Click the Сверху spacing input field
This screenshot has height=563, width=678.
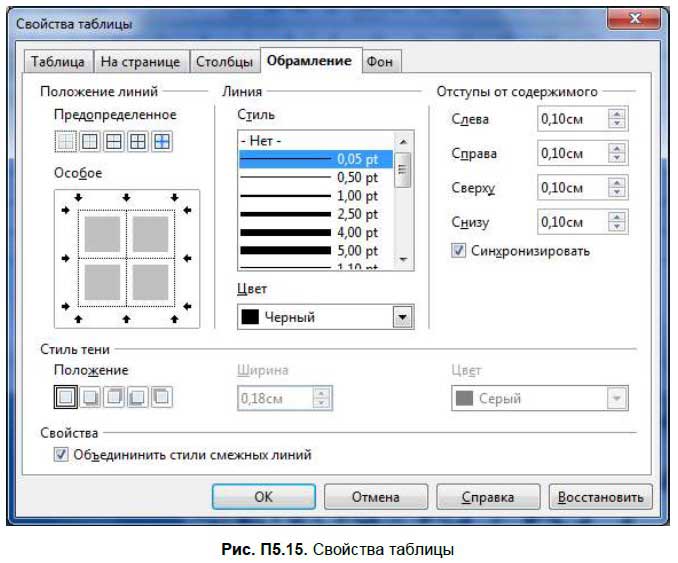click(x=572, y=188)
